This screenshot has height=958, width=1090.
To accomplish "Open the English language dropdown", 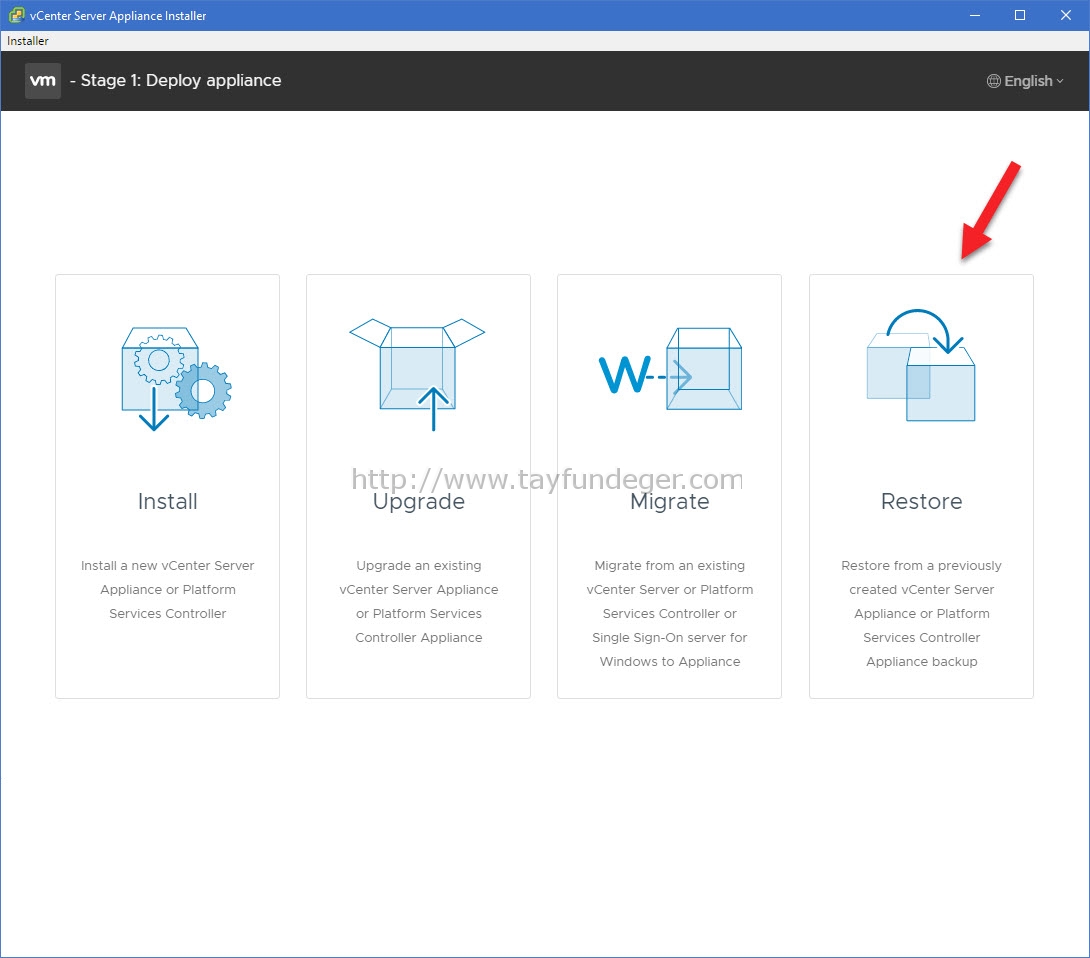I will (x=1026, y=81).
